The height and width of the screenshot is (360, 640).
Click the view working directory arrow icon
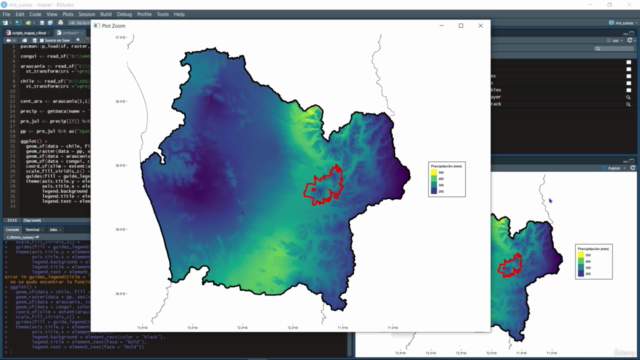(37, 237)
